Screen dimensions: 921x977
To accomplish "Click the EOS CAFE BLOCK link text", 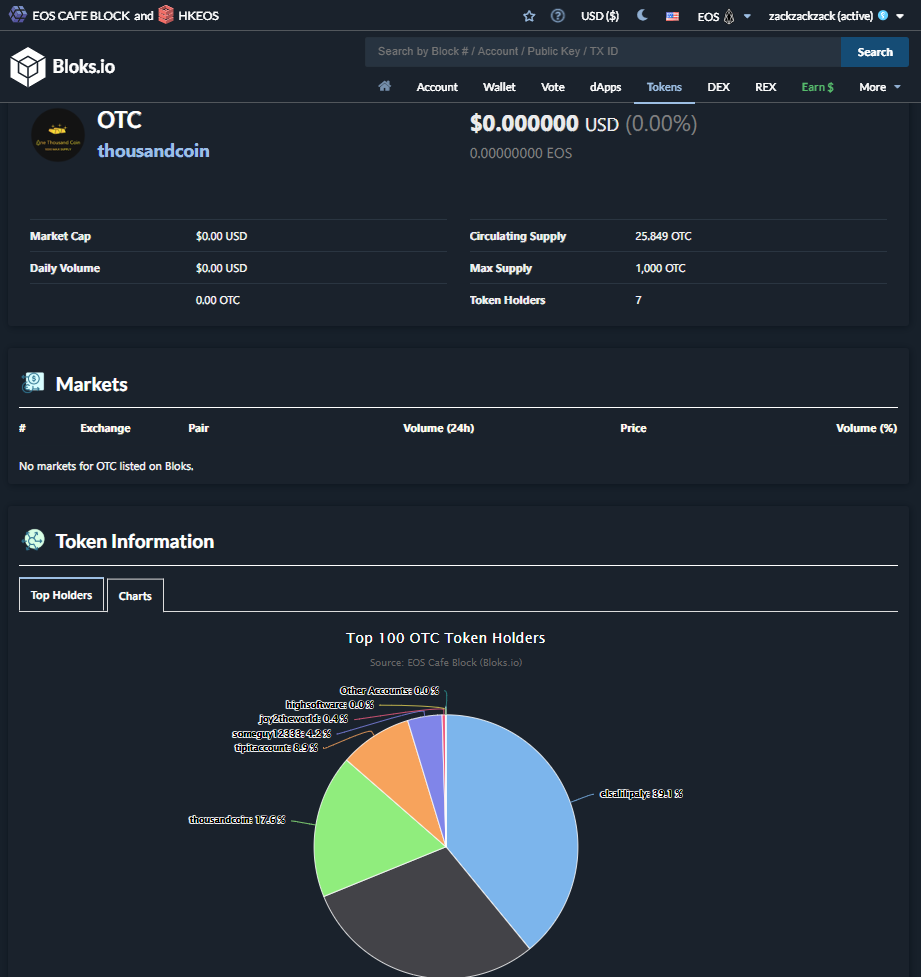I will click(x=81, y=16).
